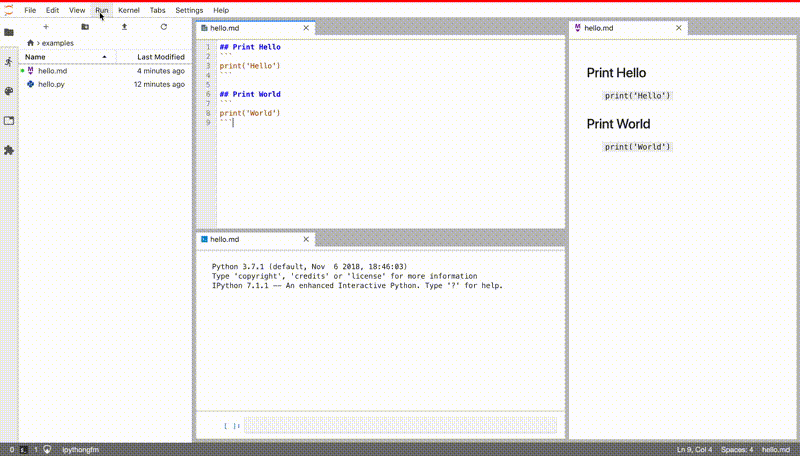Open the Tabs menu

coord(157,10)
